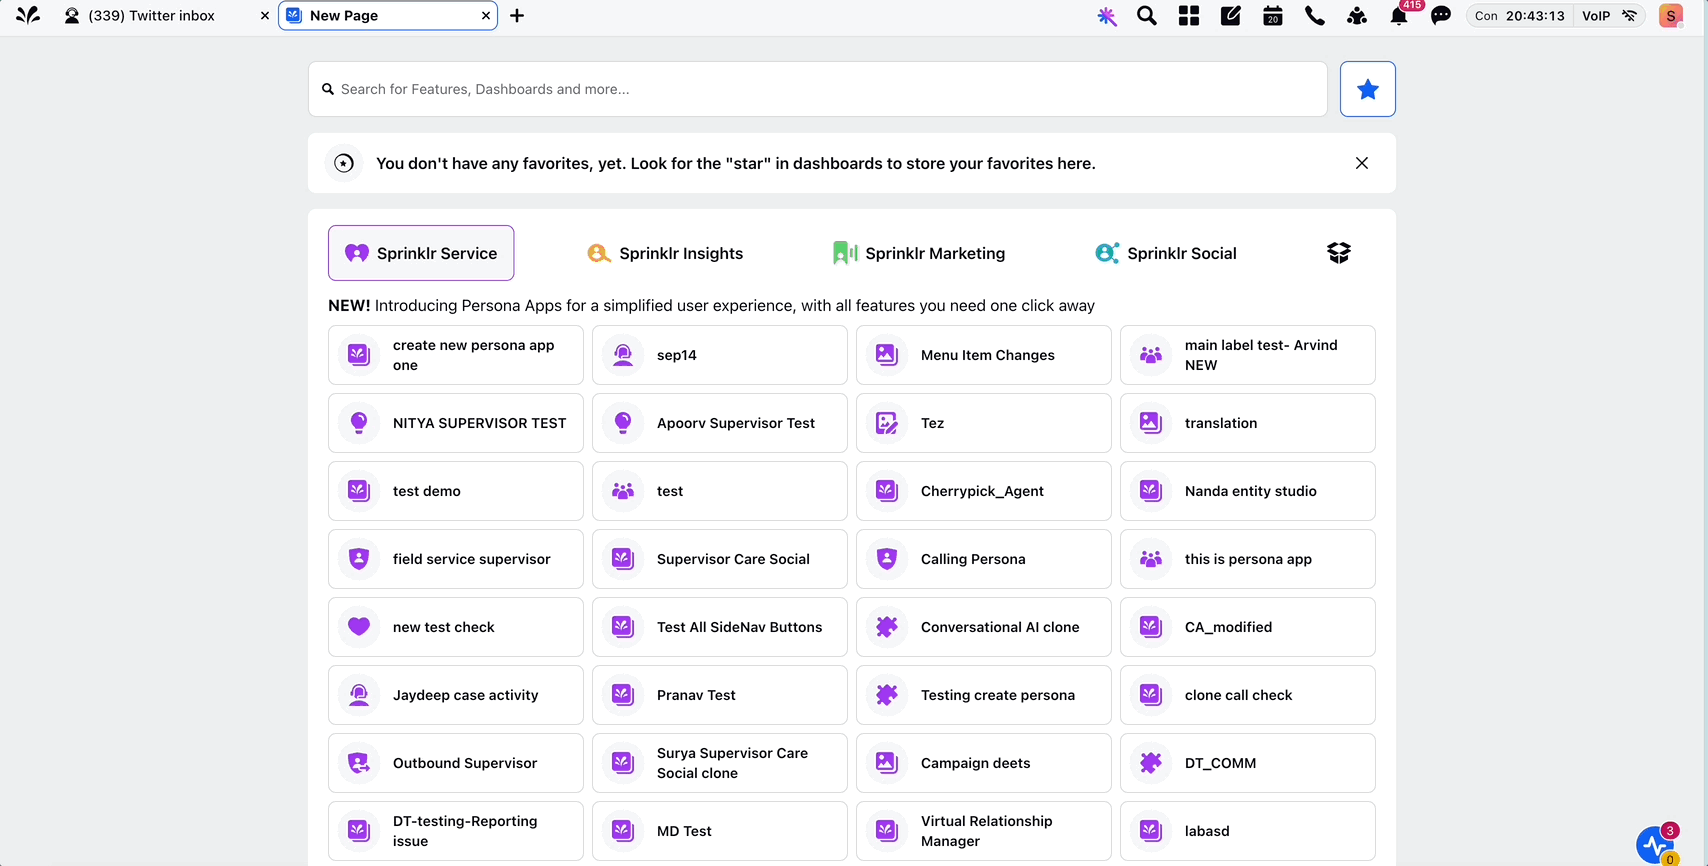The width and height of the screenshot is (1708, 866).
Task: Click the Jaydeep case activity headset icon
Action: pyautogui.click(x=359, y=695)
